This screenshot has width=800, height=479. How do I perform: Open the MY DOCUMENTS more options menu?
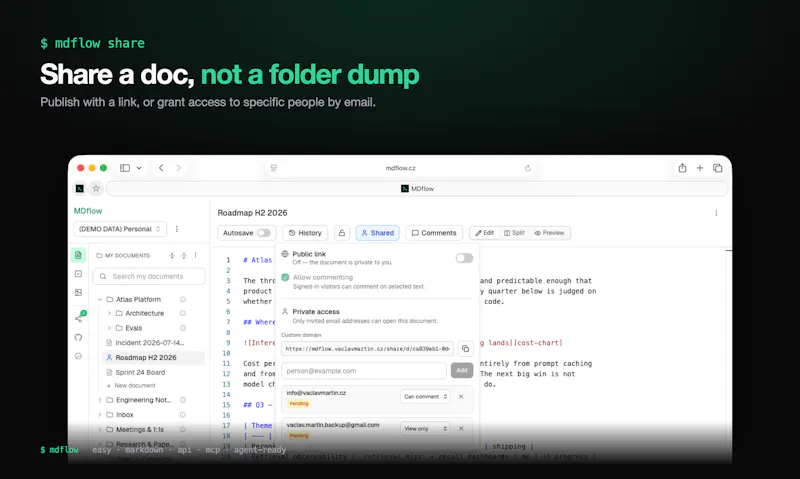[195, 256]
